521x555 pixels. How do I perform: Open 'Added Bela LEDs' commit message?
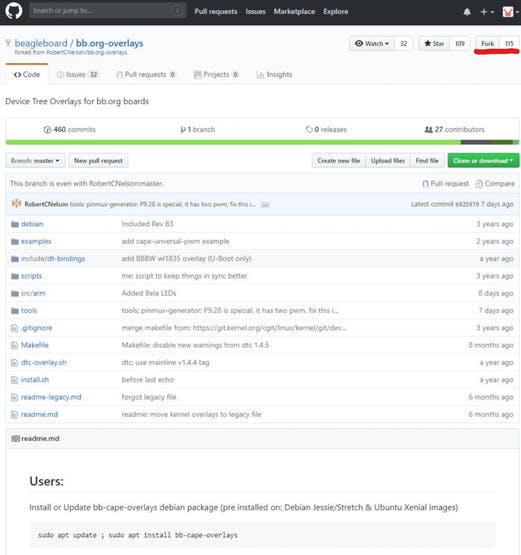(149, 293)
